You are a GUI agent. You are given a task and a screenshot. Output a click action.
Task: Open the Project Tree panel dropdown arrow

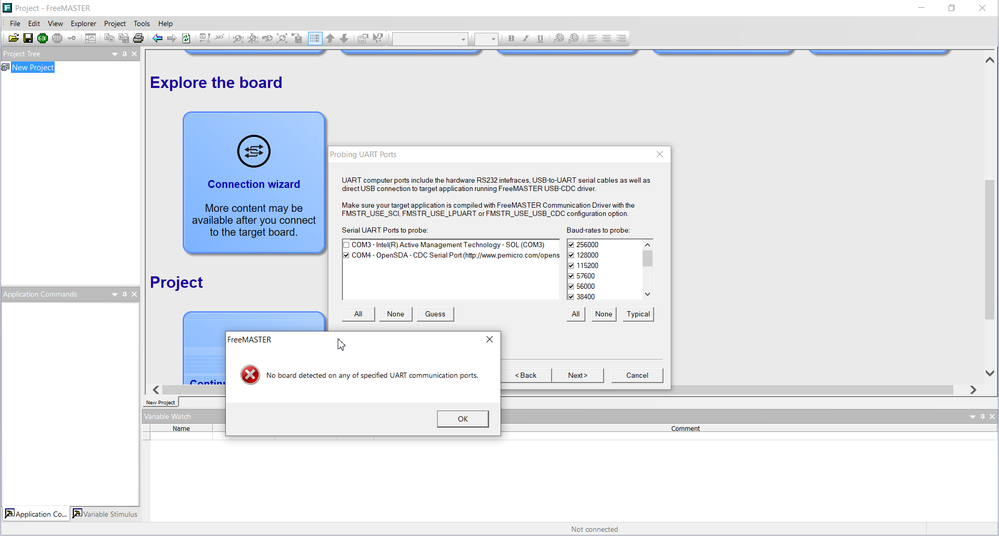115,54
